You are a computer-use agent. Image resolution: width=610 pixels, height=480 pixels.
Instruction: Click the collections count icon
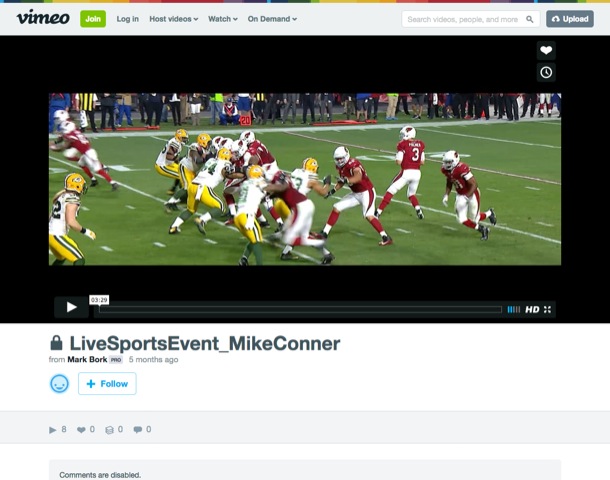(x=109, y=430)
